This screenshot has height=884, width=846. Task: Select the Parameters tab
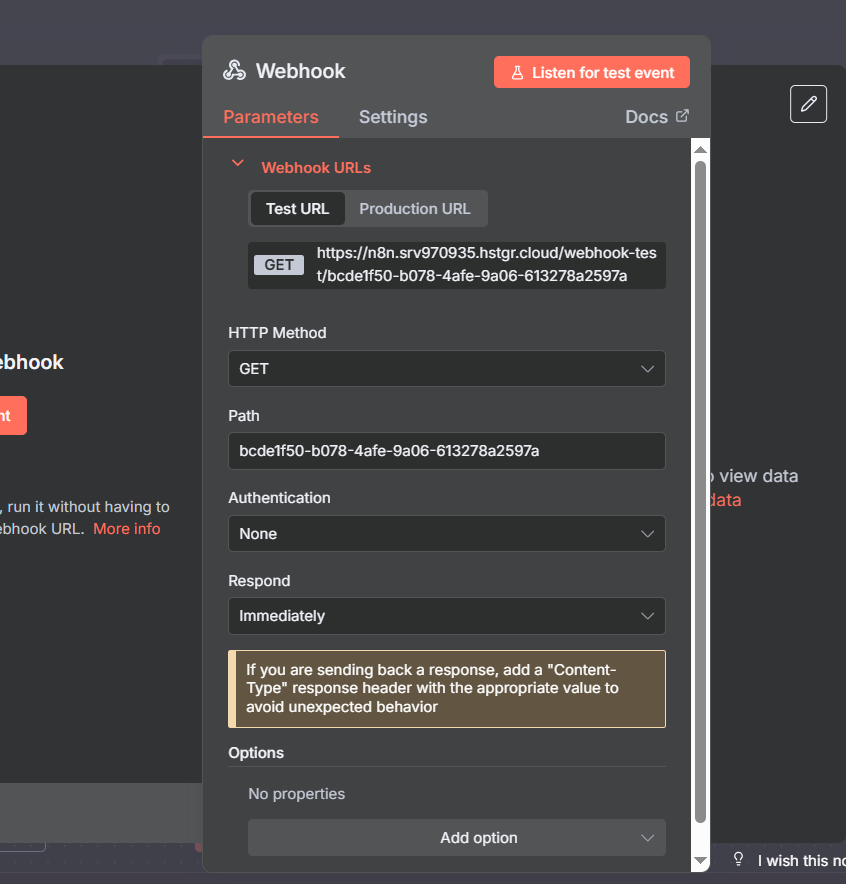coord(271,117)
